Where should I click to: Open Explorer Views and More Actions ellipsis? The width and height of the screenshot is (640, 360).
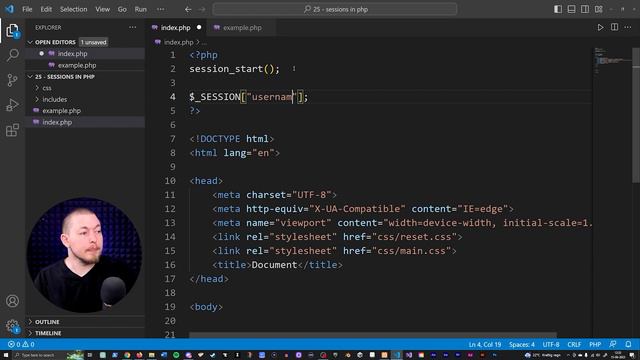click(x=133, y=27)
